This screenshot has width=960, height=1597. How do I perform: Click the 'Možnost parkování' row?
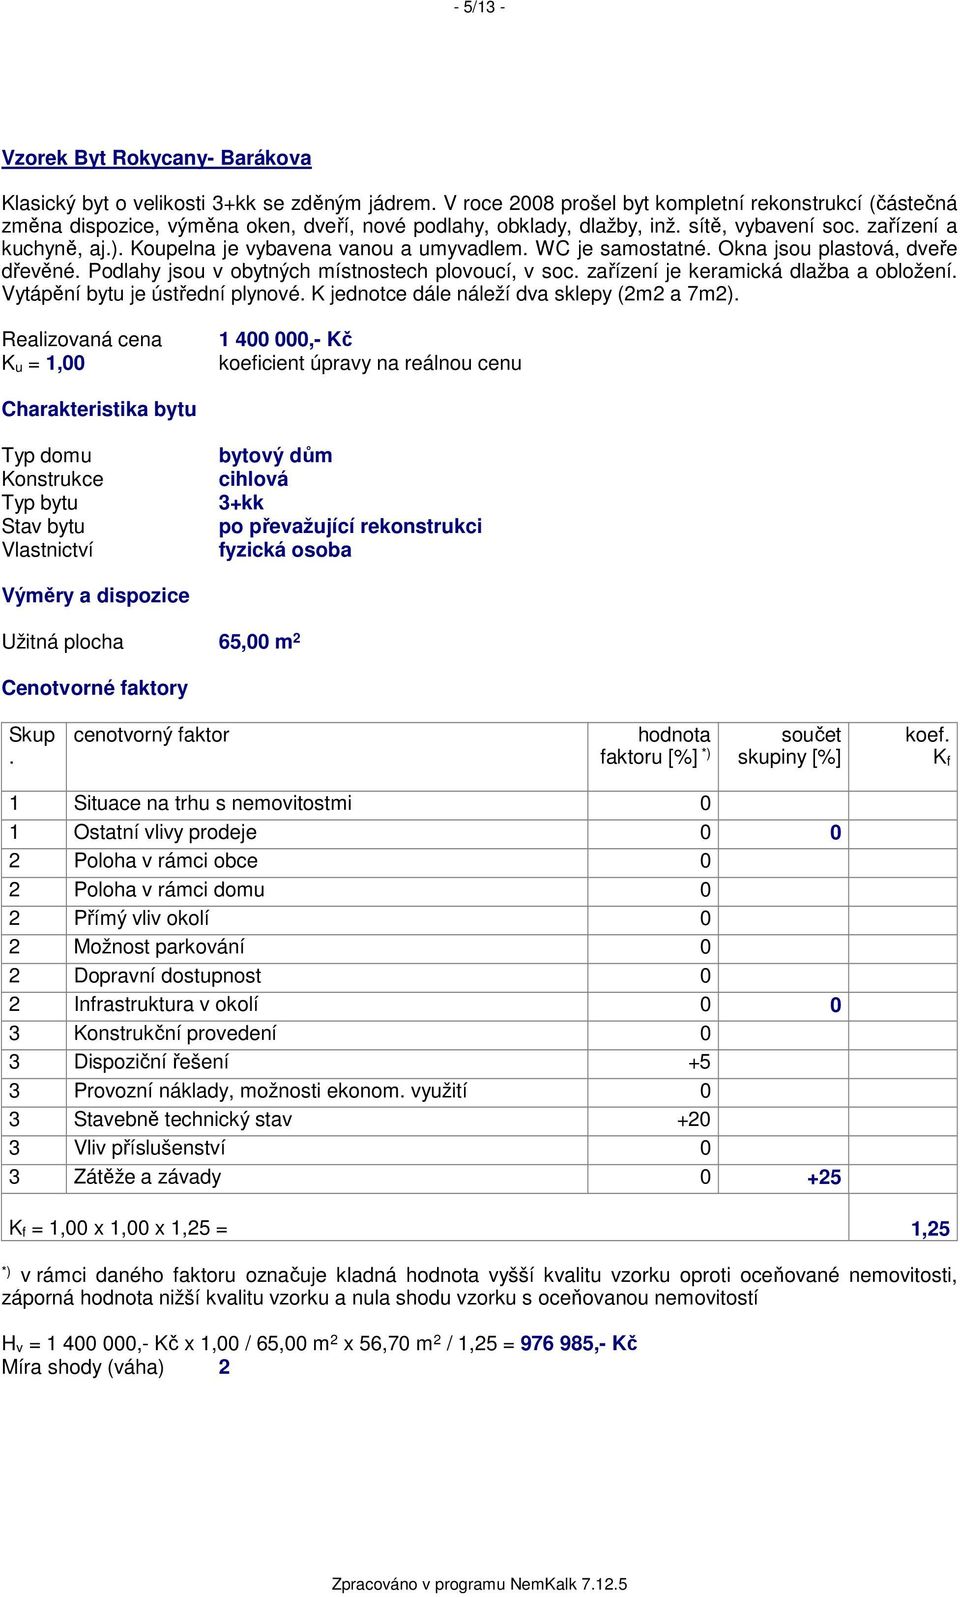[479, 947]
